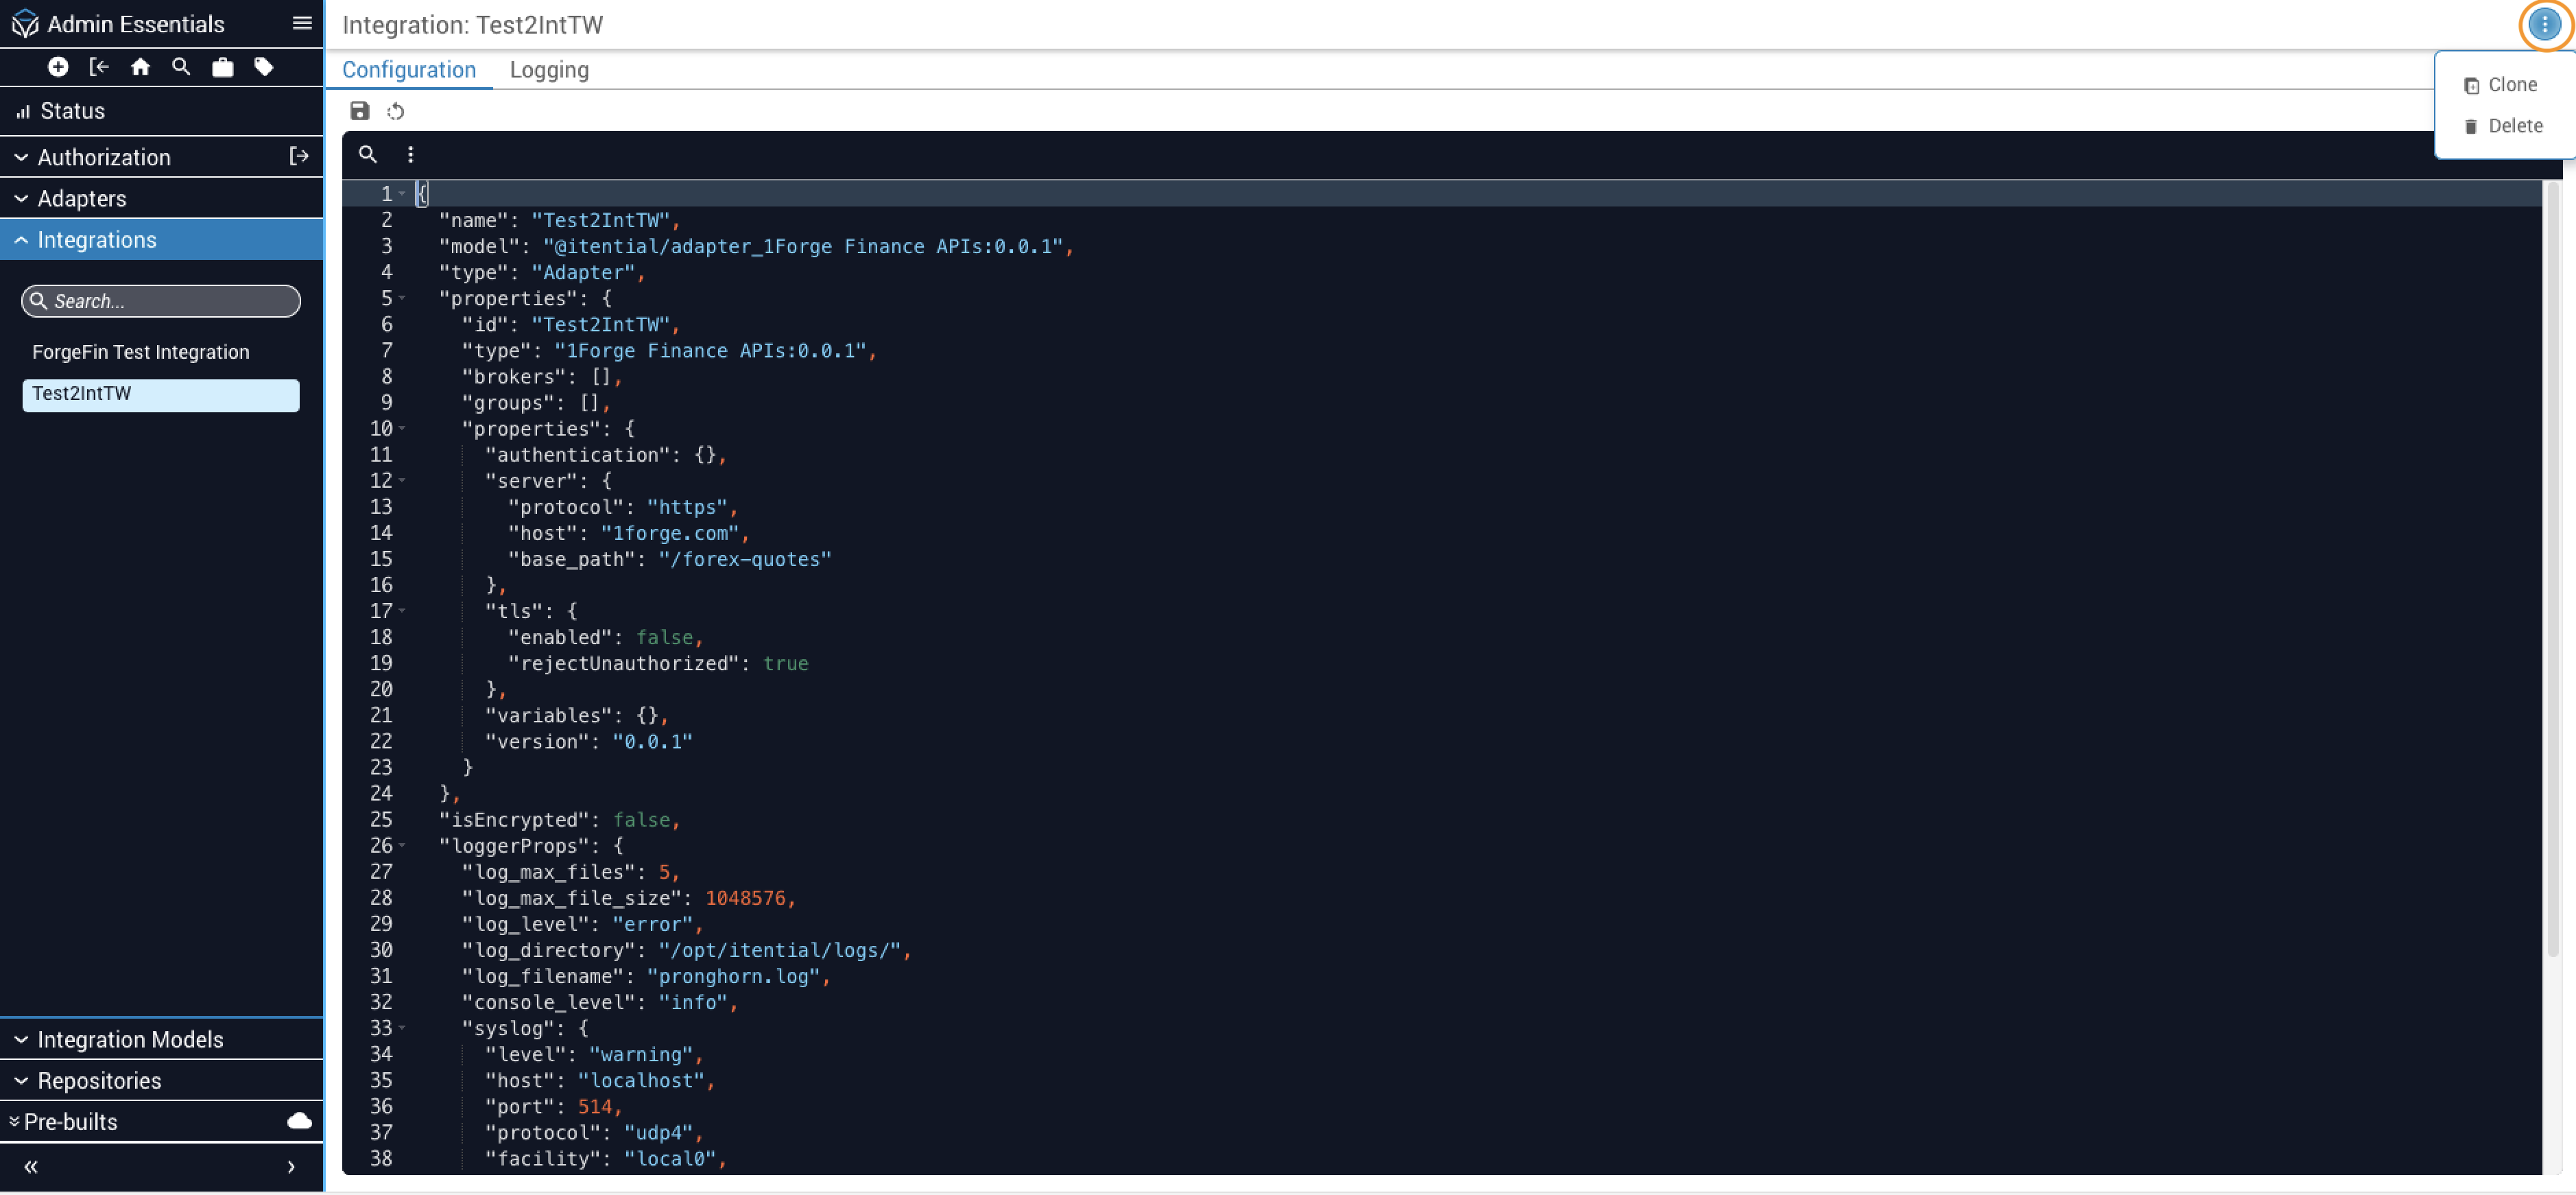Select Delete from the options menu
Viewport: 2576px width, 1195px height.
click(2514, 126)
